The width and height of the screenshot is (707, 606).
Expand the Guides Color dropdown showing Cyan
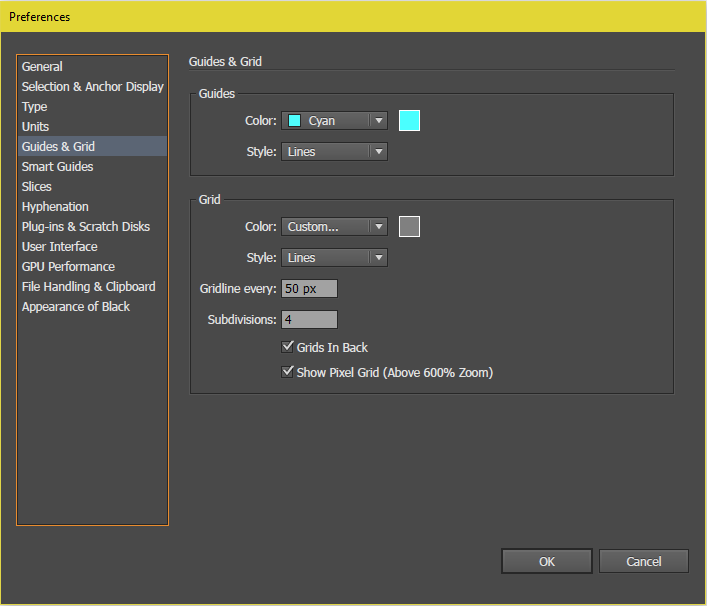[x=334, y=121]
